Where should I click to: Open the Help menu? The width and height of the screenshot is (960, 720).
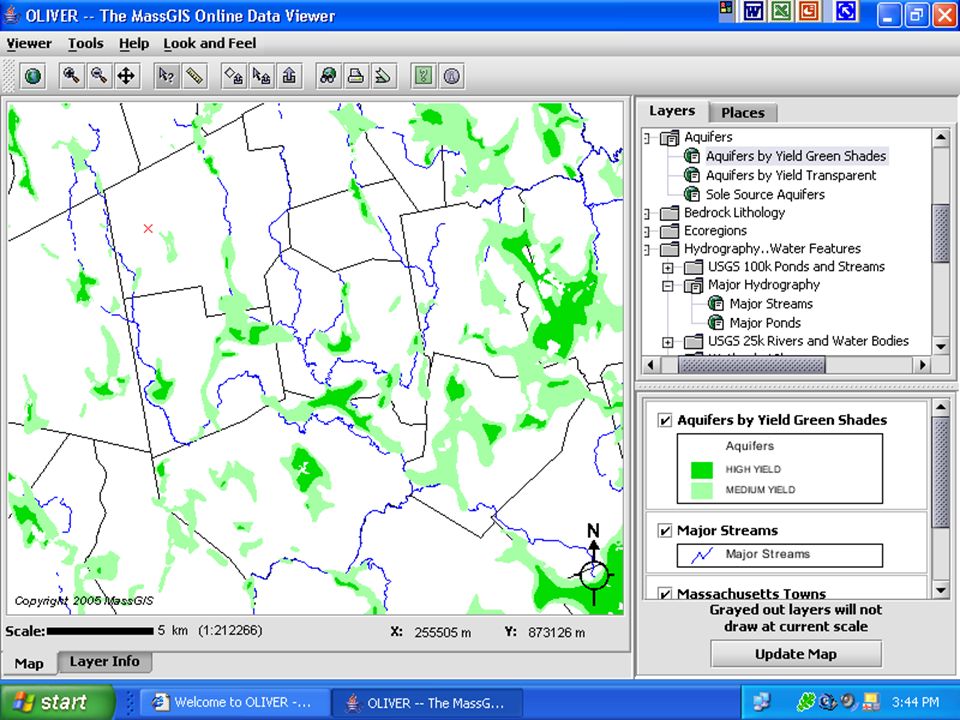(134, 43)
